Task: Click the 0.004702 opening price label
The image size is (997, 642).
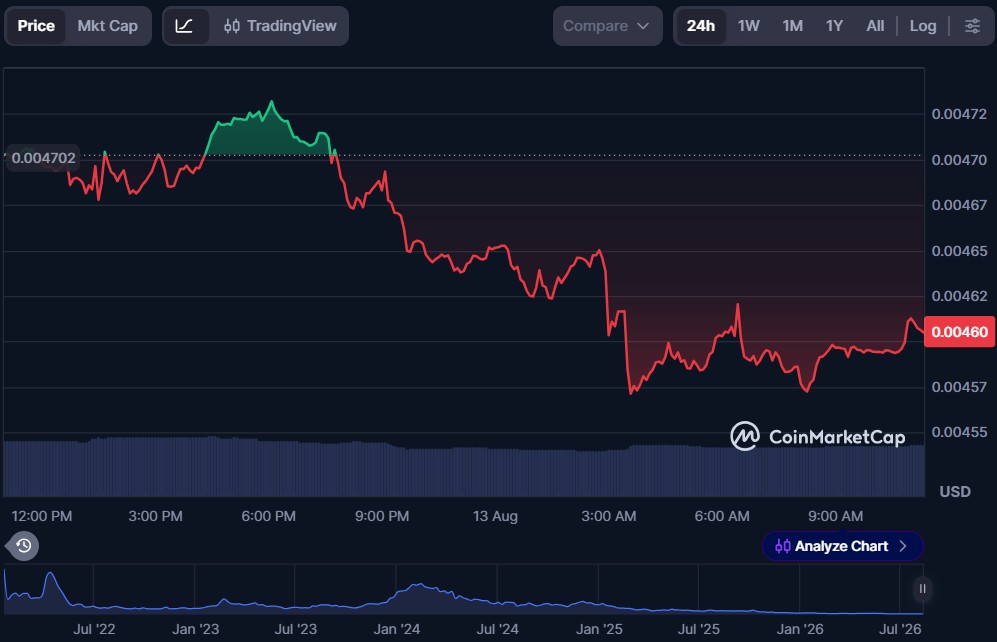Action: click(43, 158)
